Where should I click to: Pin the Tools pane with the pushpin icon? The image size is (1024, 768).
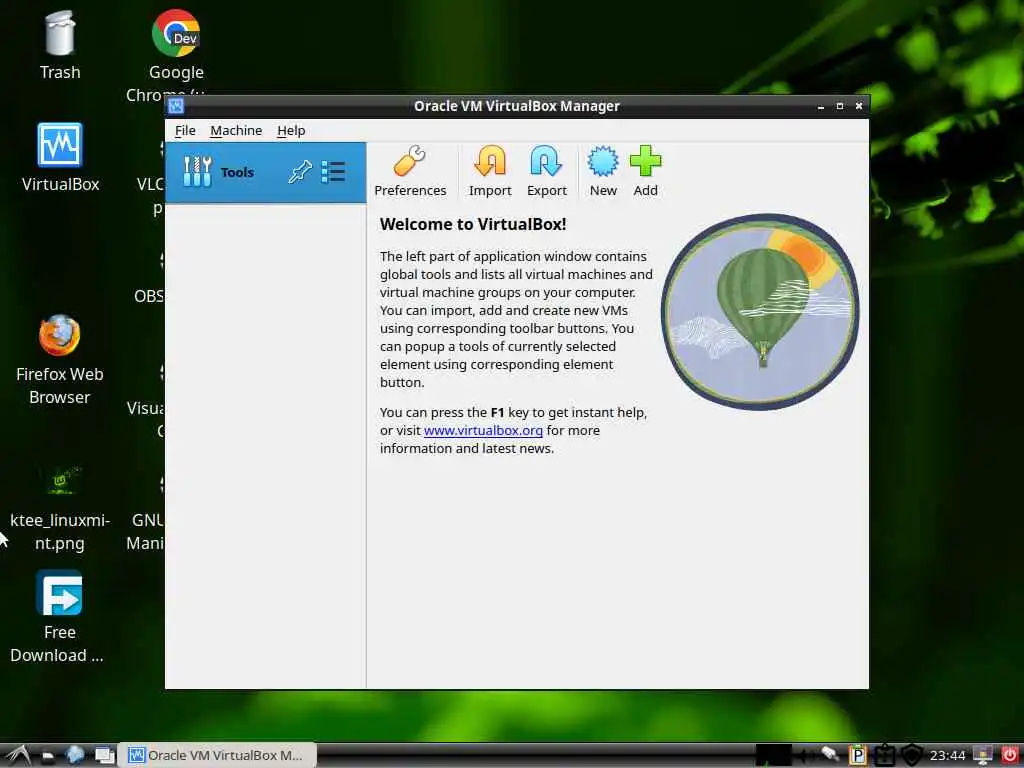tap(300, 172)
